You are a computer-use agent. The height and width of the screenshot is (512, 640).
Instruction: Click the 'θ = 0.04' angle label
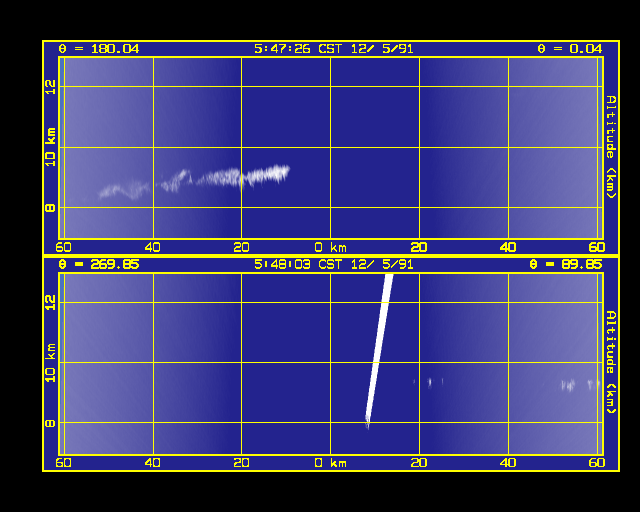click(569, 49)
